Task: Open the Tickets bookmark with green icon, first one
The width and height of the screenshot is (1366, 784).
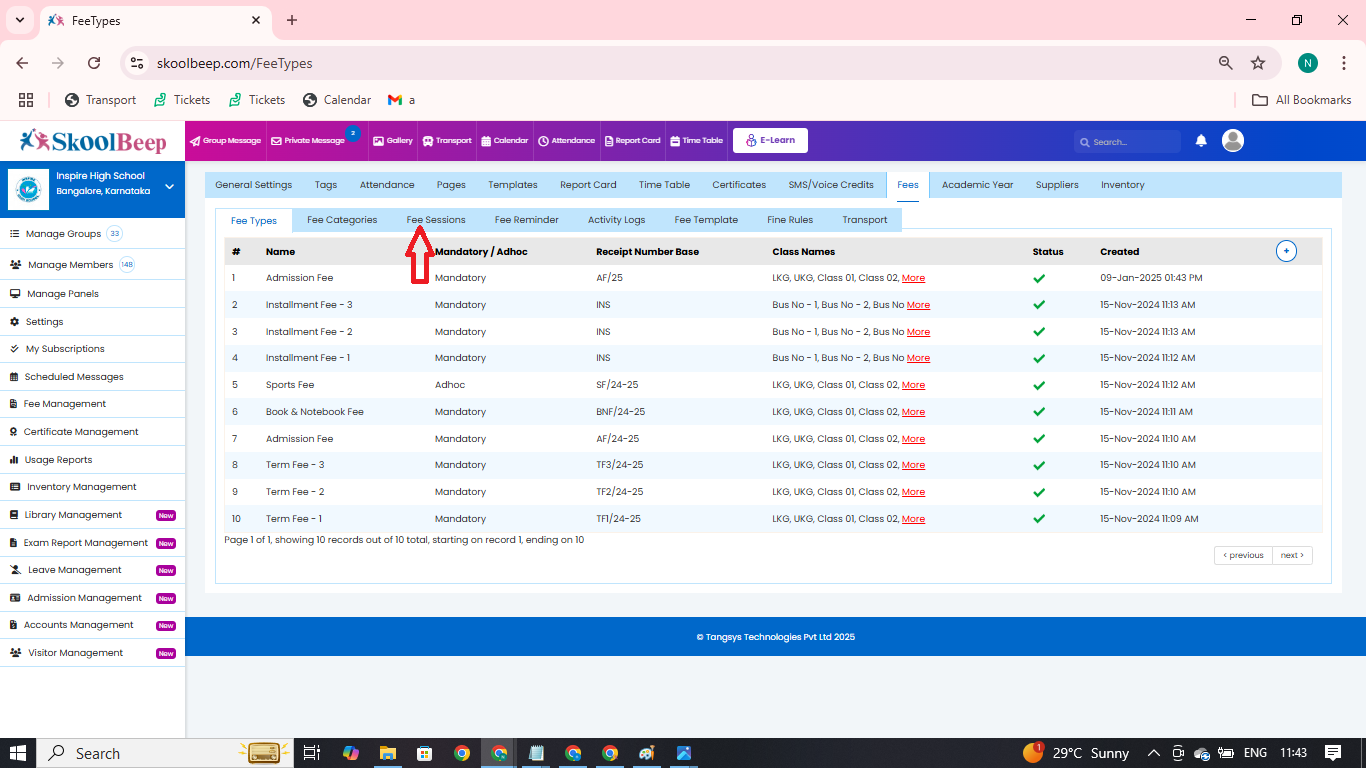Action: 181,100
